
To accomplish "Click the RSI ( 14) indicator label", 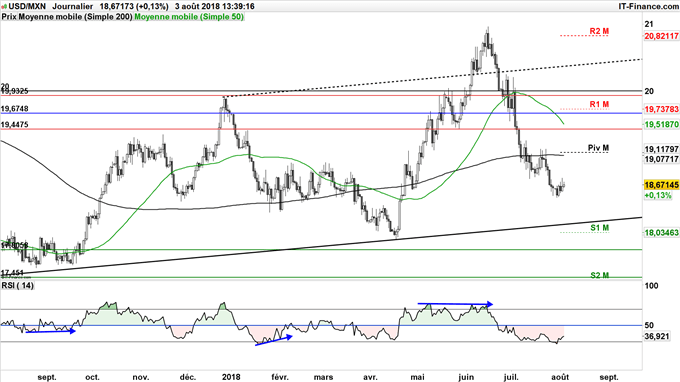I will coord(18,286).
